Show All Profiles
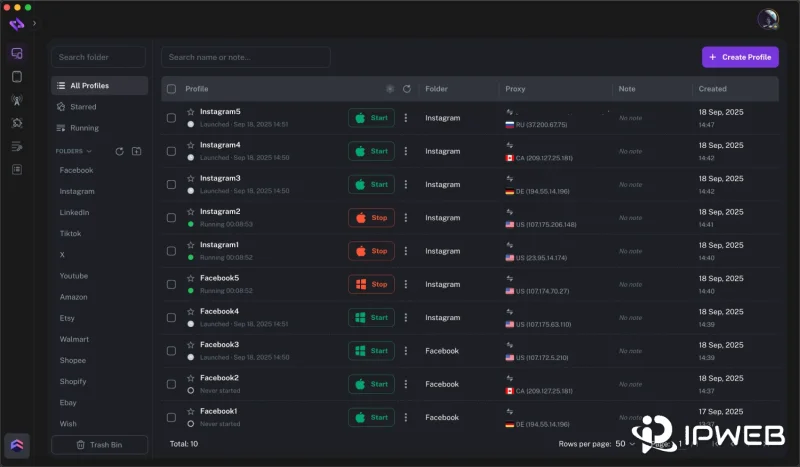Screen dimensions: 800x467 coord(99,86)
